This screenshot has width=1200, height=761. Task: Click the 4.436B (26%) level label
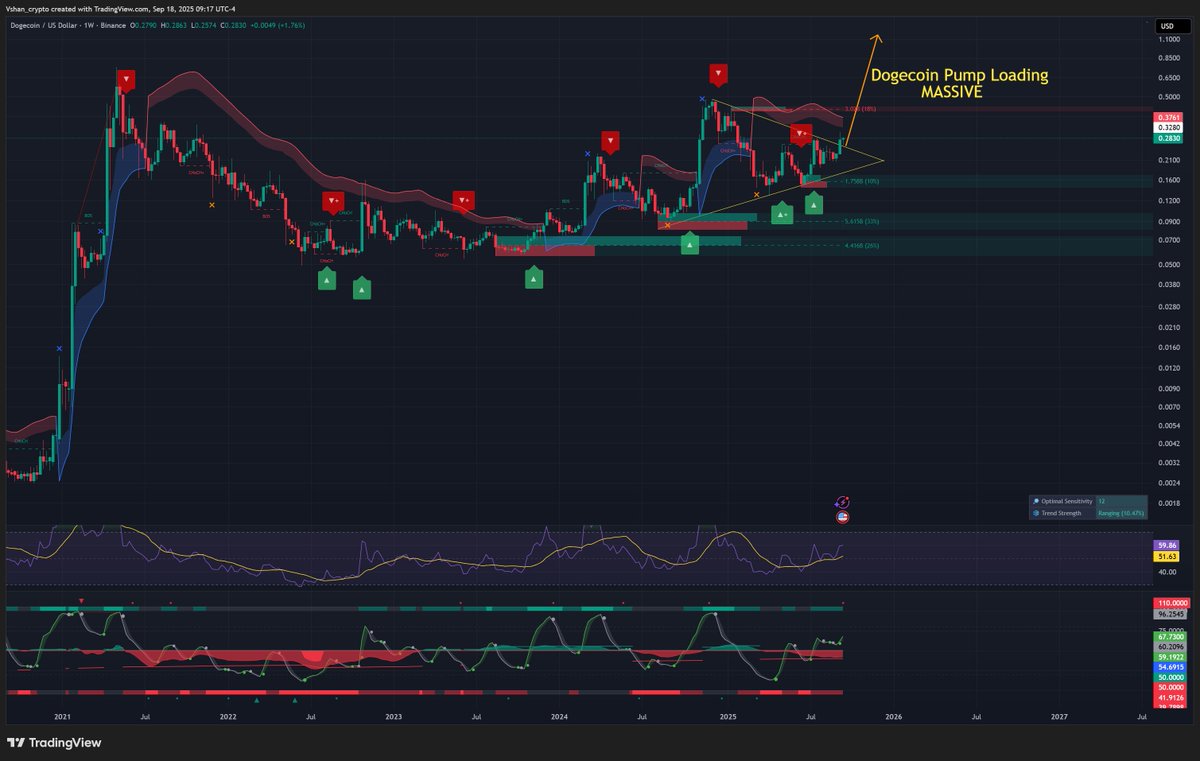tap(862, 245)
